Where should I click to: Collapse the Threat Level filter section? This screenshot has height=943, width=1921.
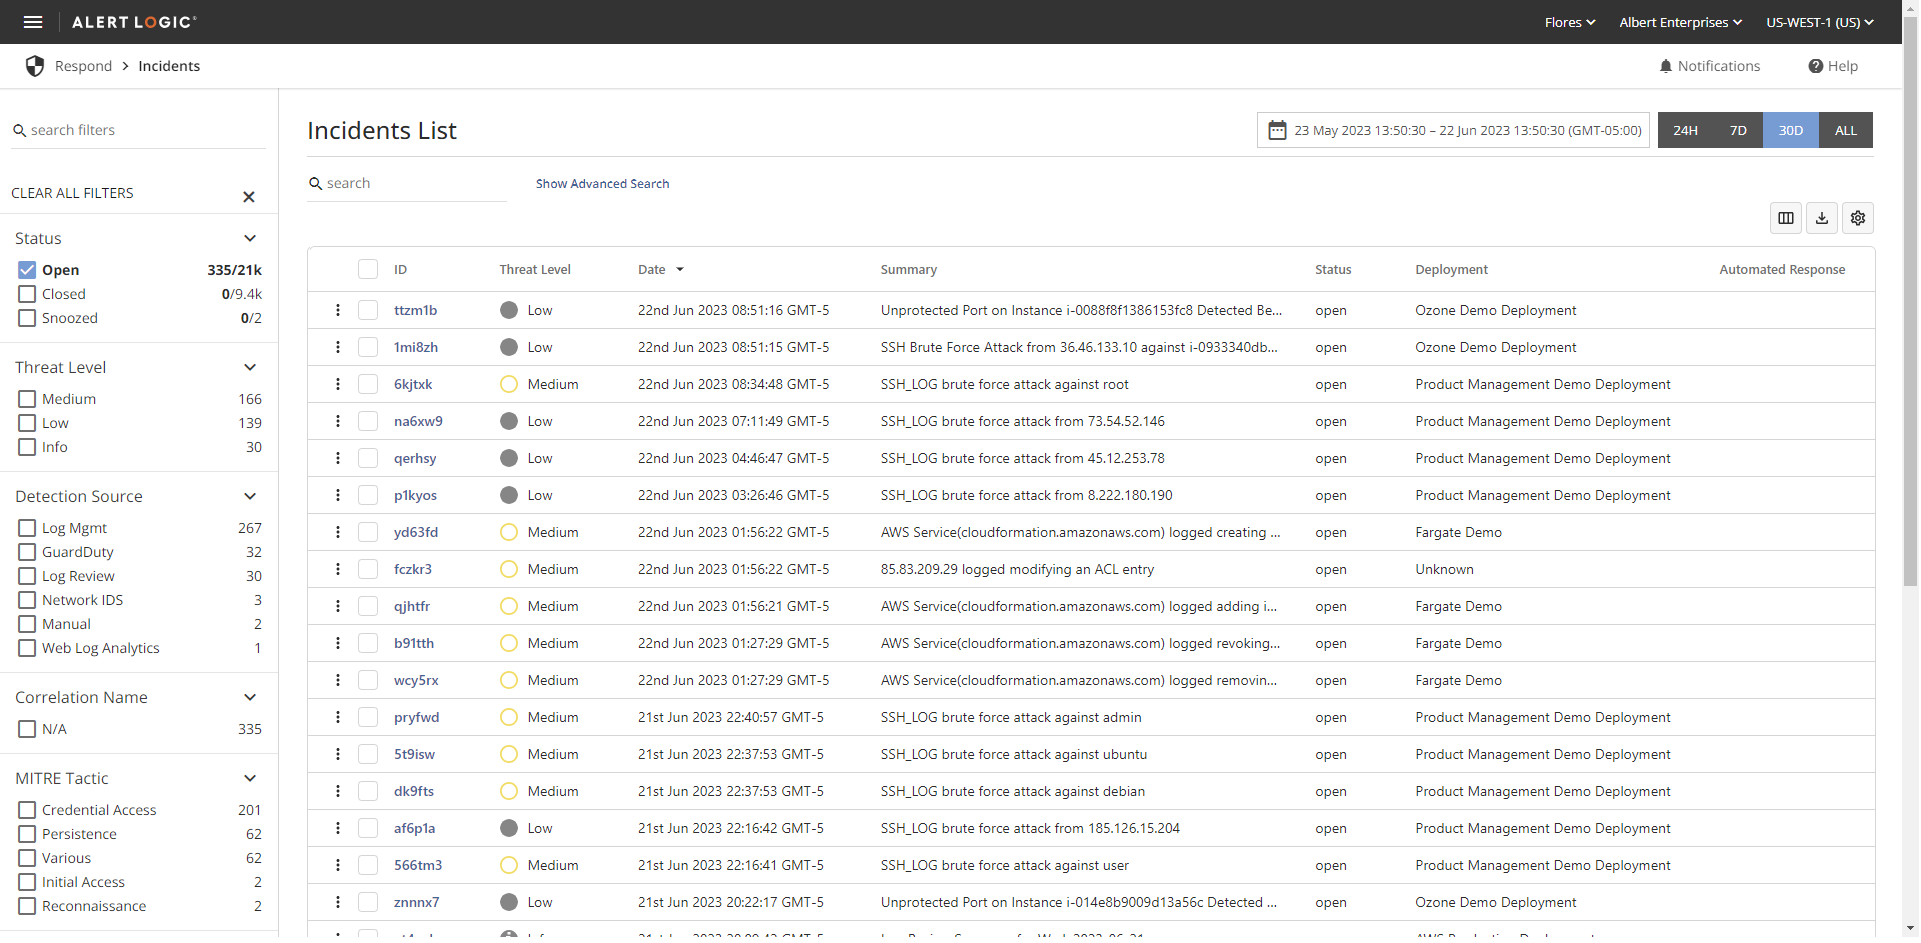tap(250, 367)
